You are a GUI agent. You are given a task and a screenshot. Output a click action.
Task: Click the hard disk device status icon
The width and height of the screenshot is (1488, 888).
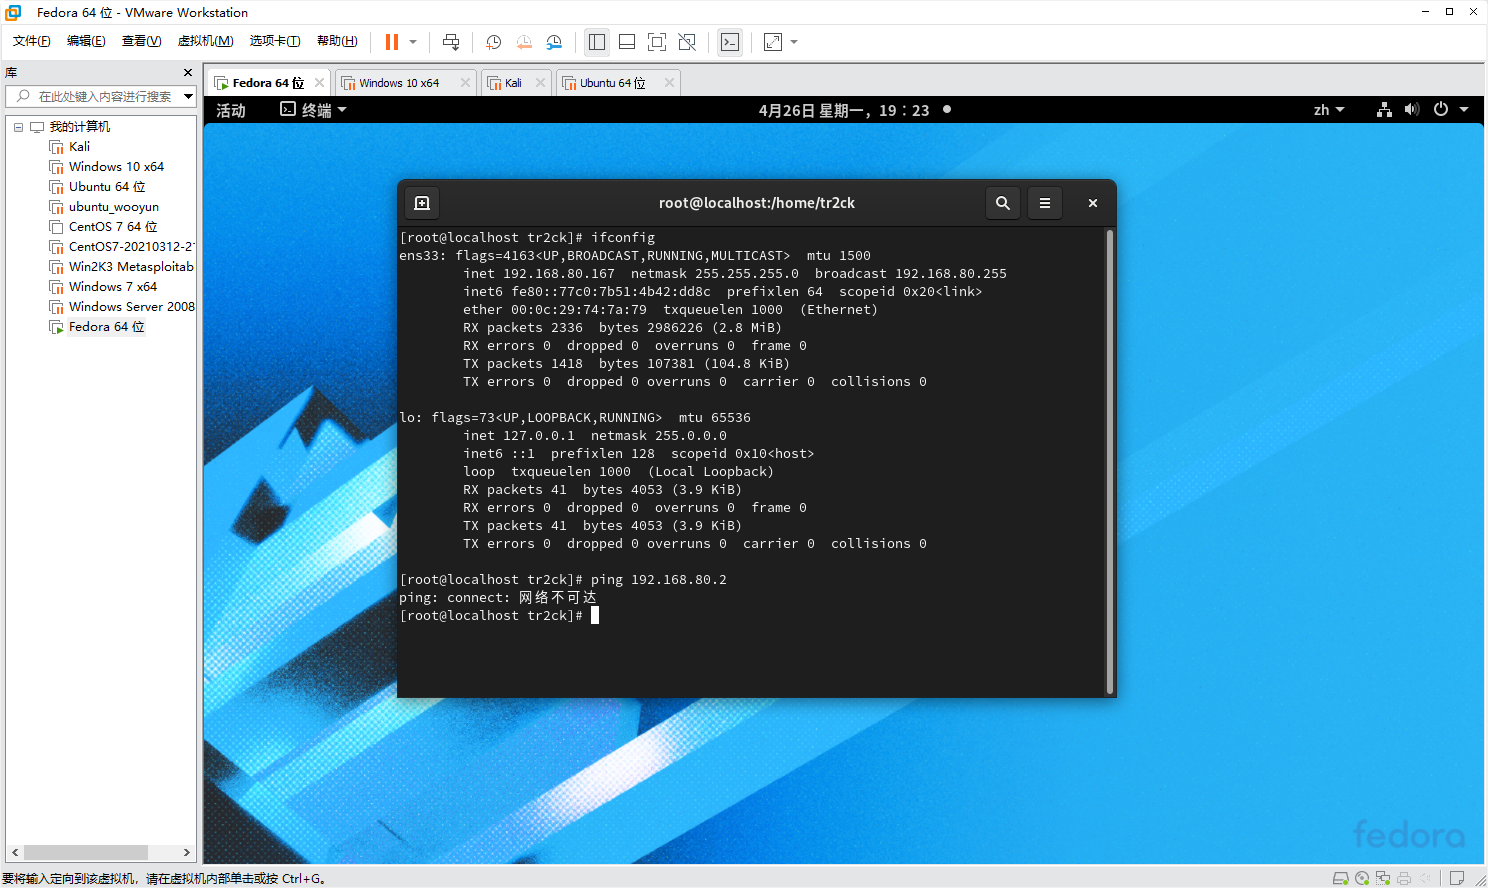(1341, 878)
